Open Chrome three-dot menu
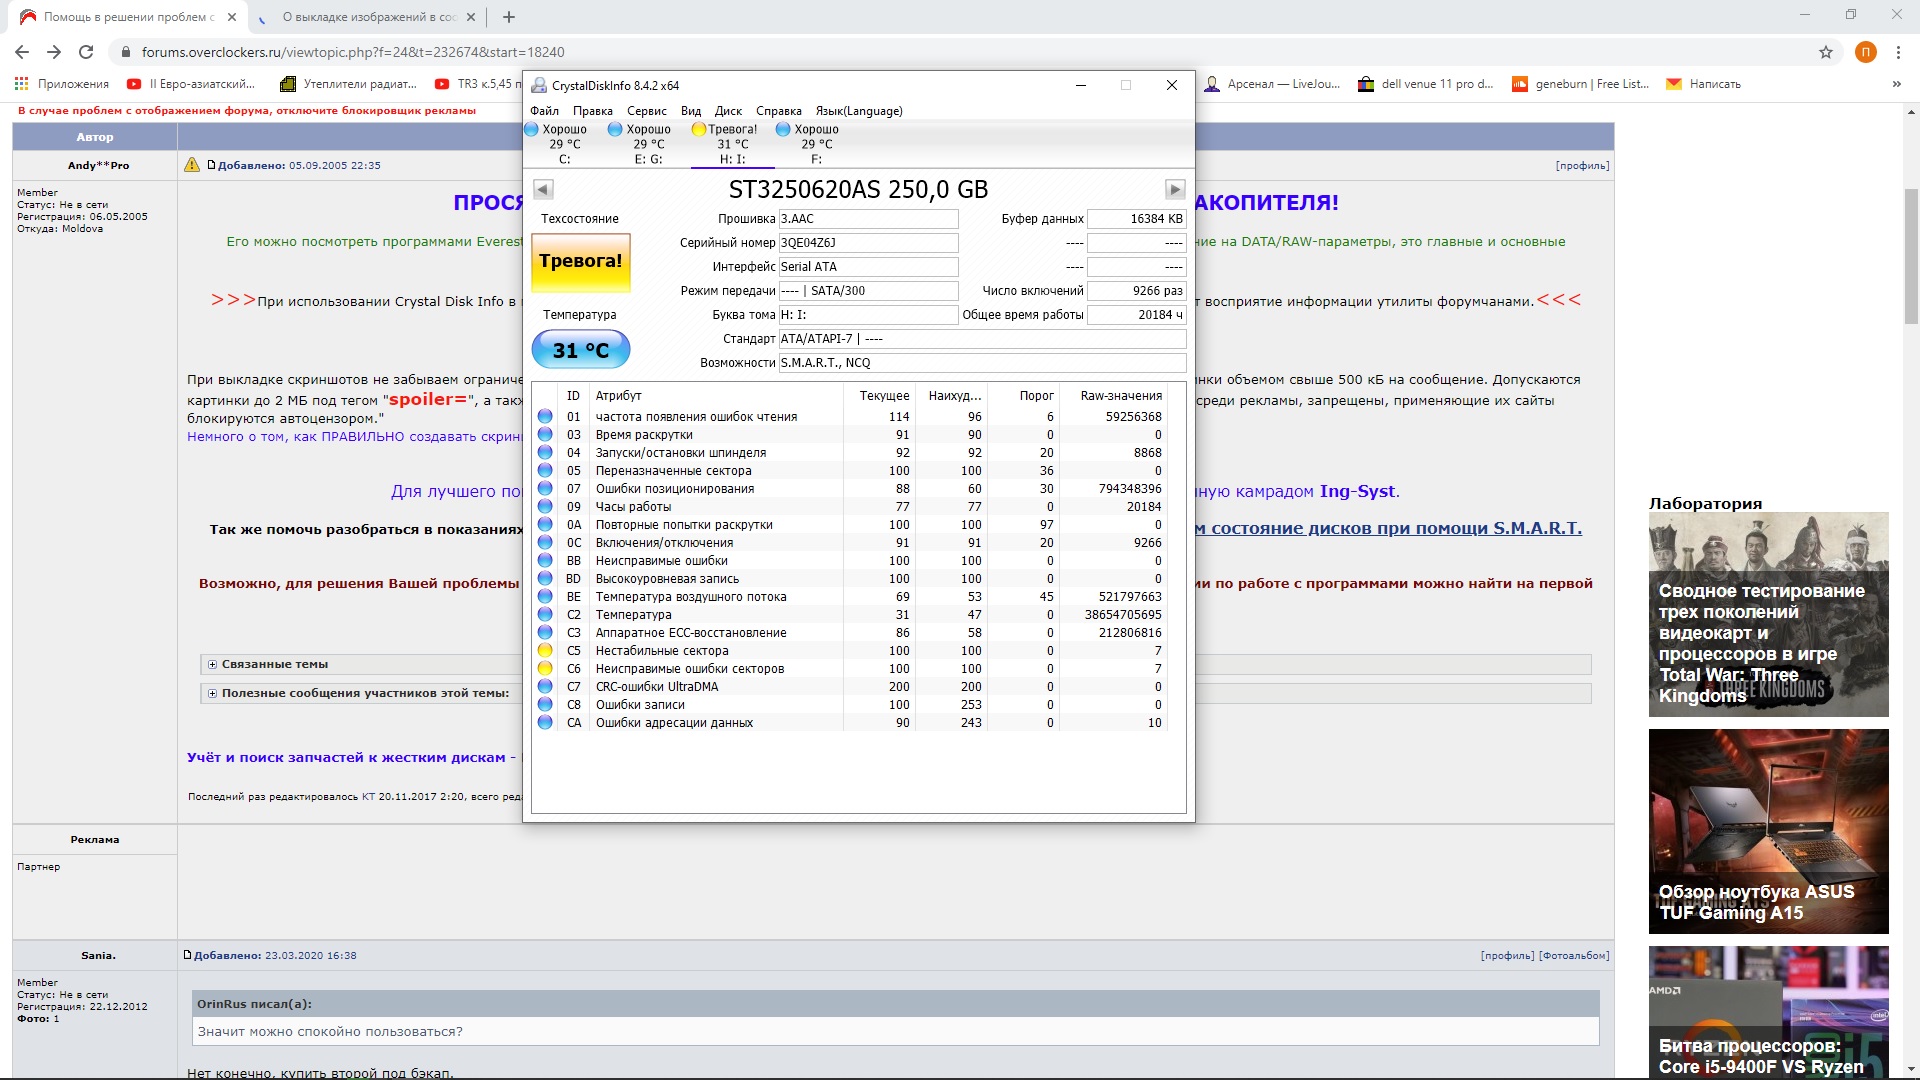Viewport: 1920px width, 1080px height. click(1897, 52)
